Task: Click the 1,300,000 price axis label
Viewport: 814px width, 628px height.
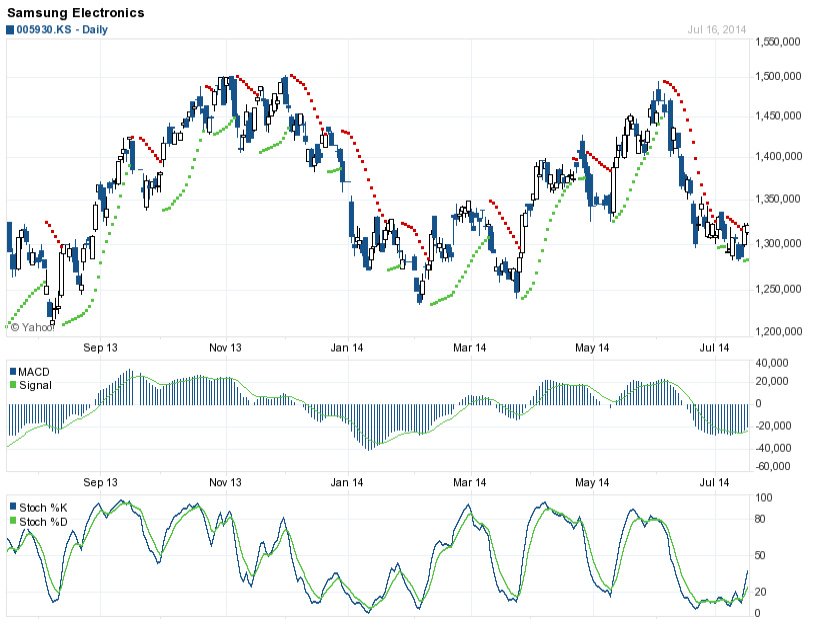Action: coord(778,243)
